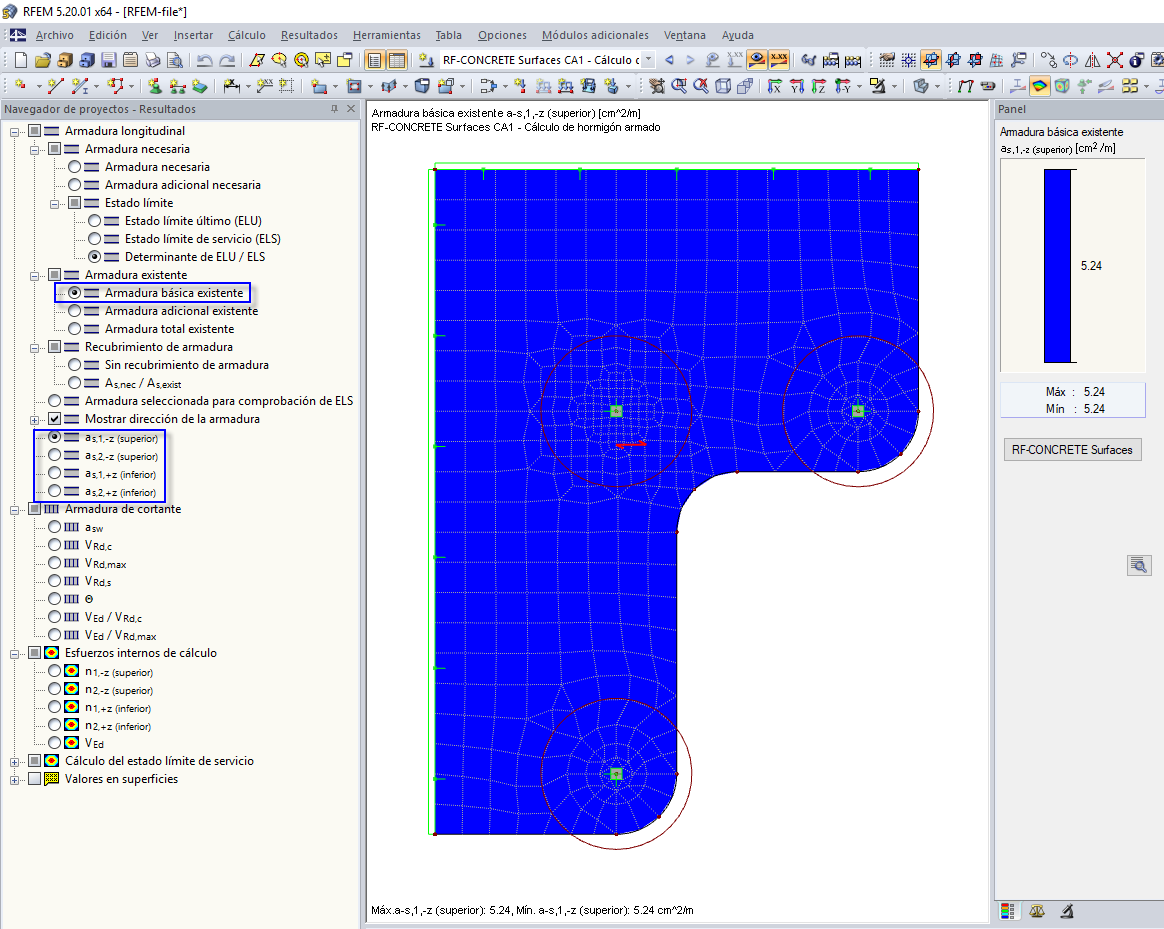
Task: Open the Resultados menu
Action: click(309, 35)
